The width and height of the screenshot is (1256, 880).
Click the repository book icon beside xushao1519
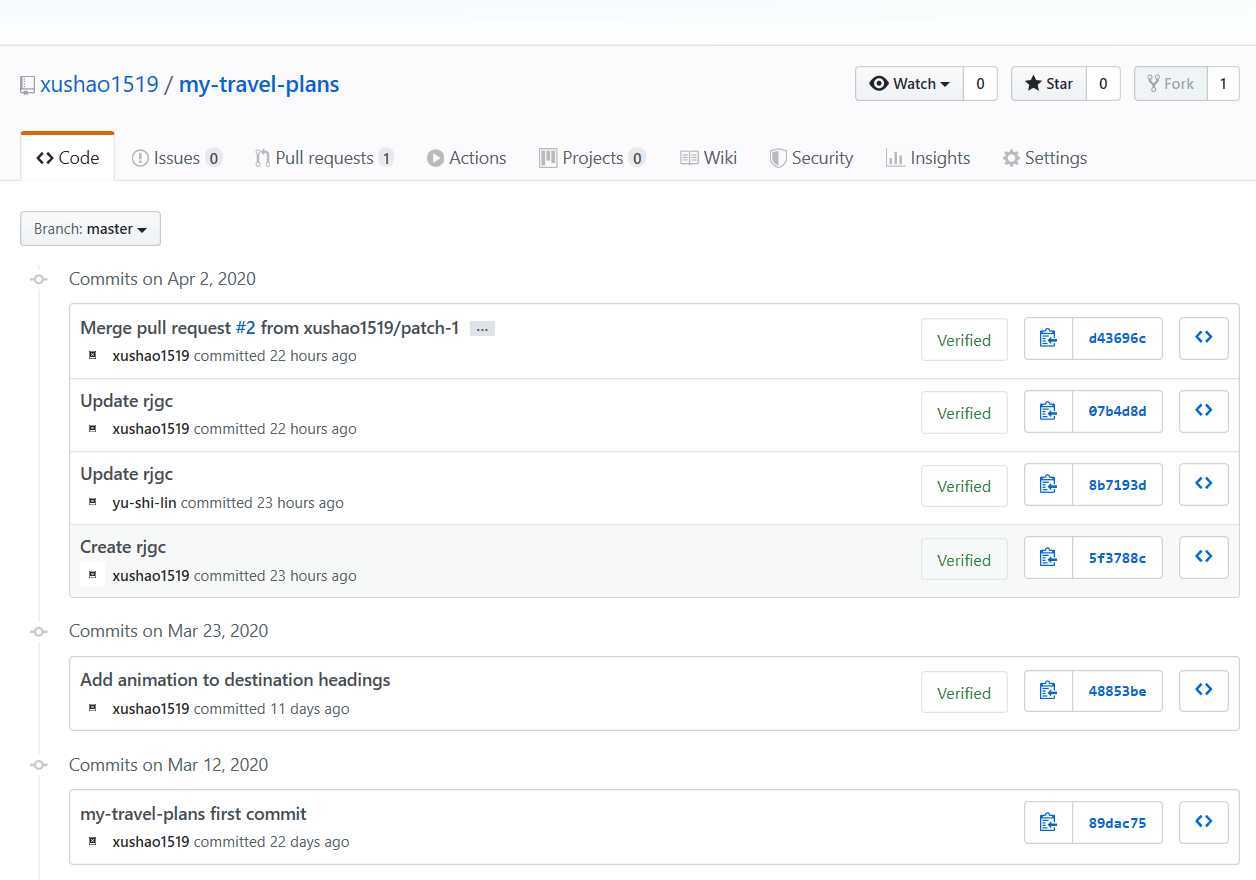[28, 85]
